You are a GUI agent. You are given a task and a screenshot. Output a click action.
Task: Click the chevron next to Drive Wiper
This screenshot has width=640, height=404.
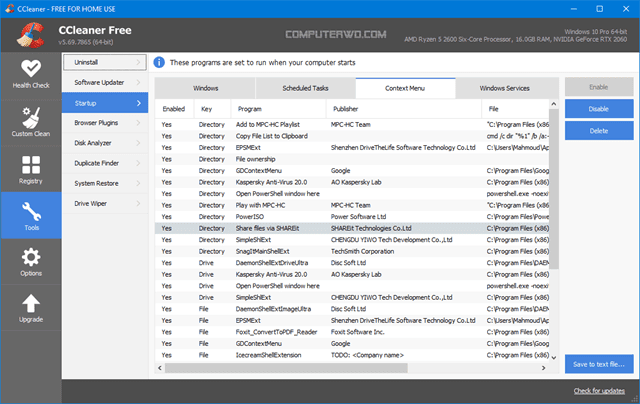(138, 203)
